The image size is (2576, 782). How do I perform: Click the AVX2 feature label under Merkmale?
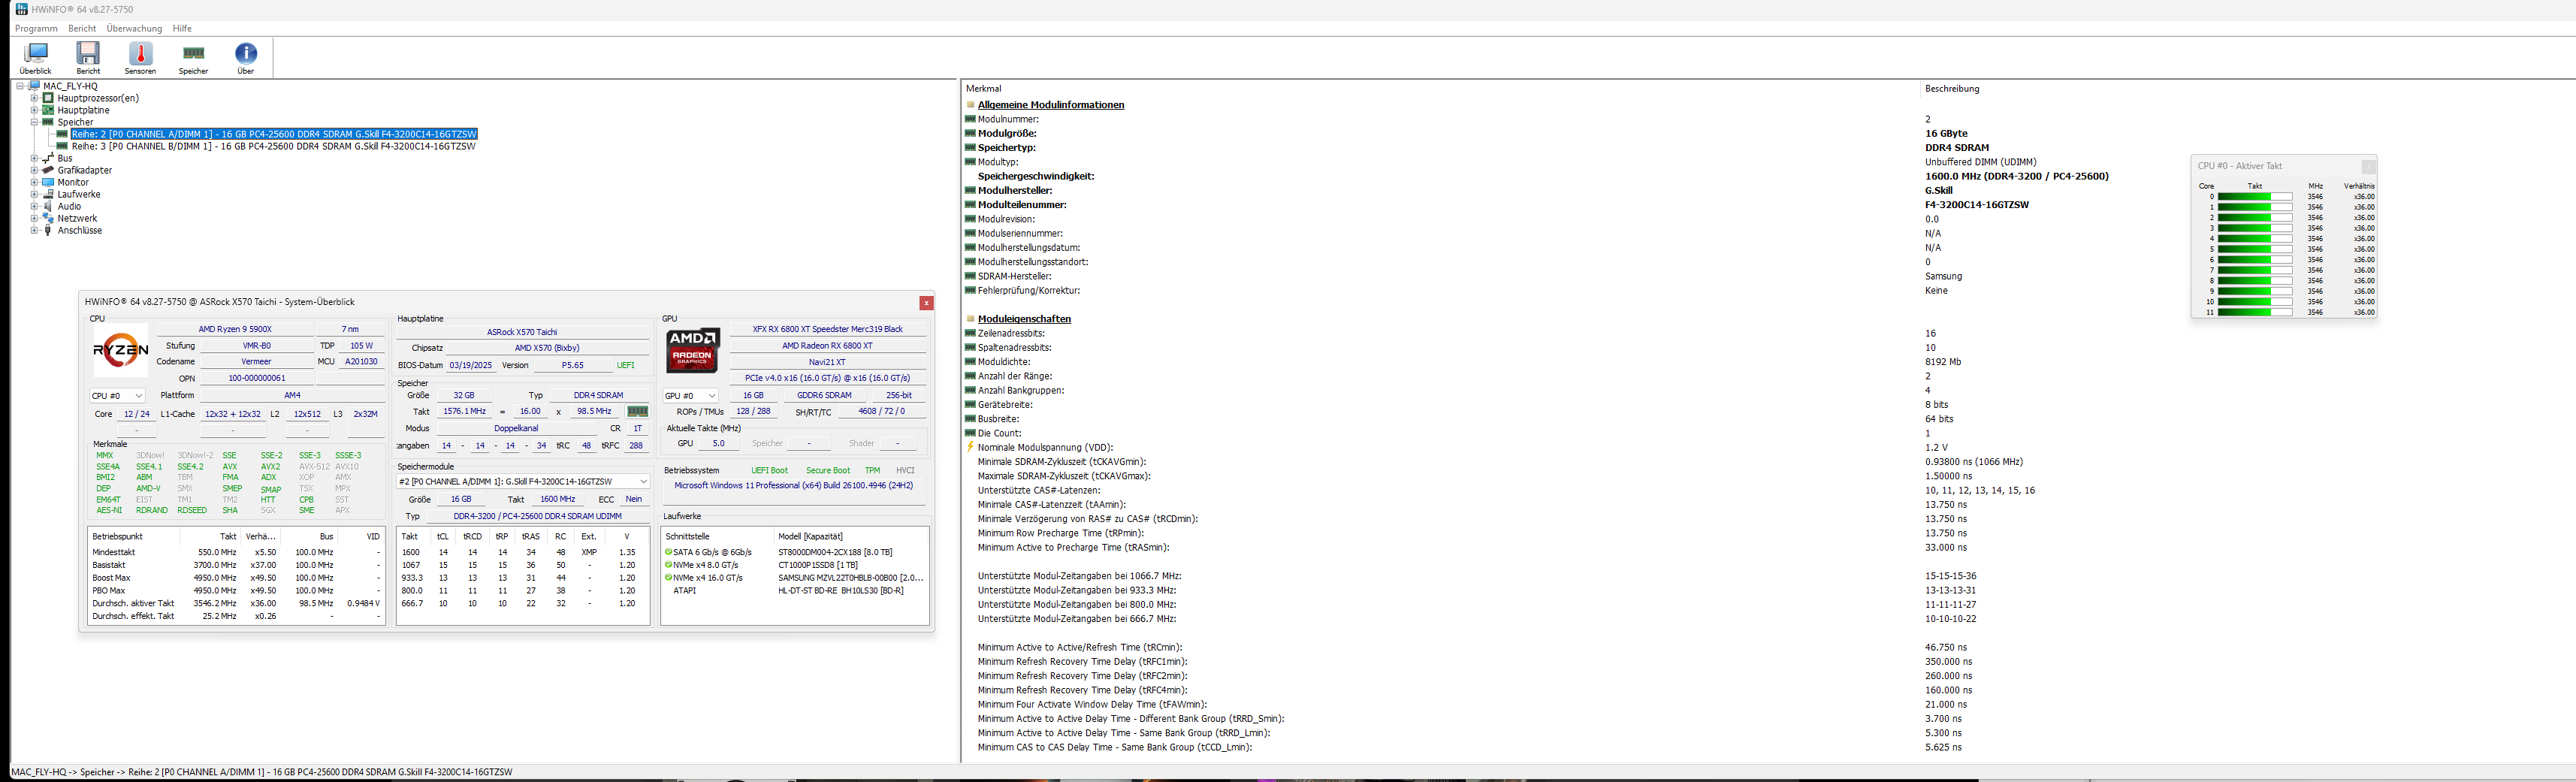coord(270,467)
